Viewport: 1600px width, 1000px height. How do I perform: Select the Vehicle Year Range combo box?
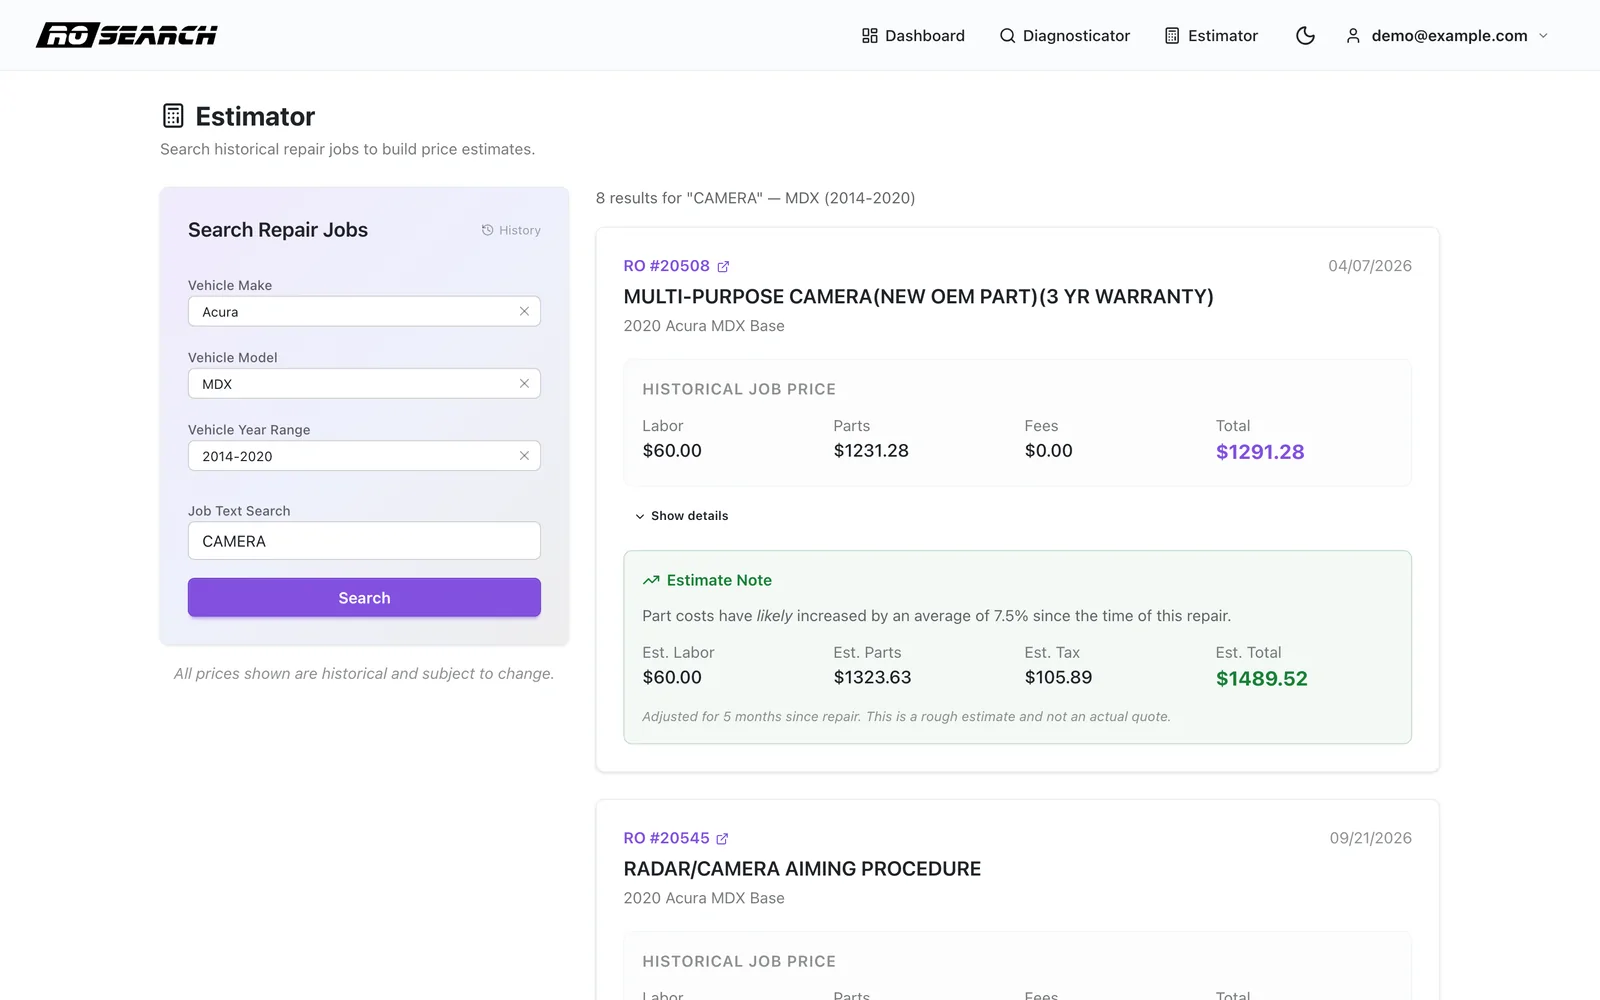364,455
